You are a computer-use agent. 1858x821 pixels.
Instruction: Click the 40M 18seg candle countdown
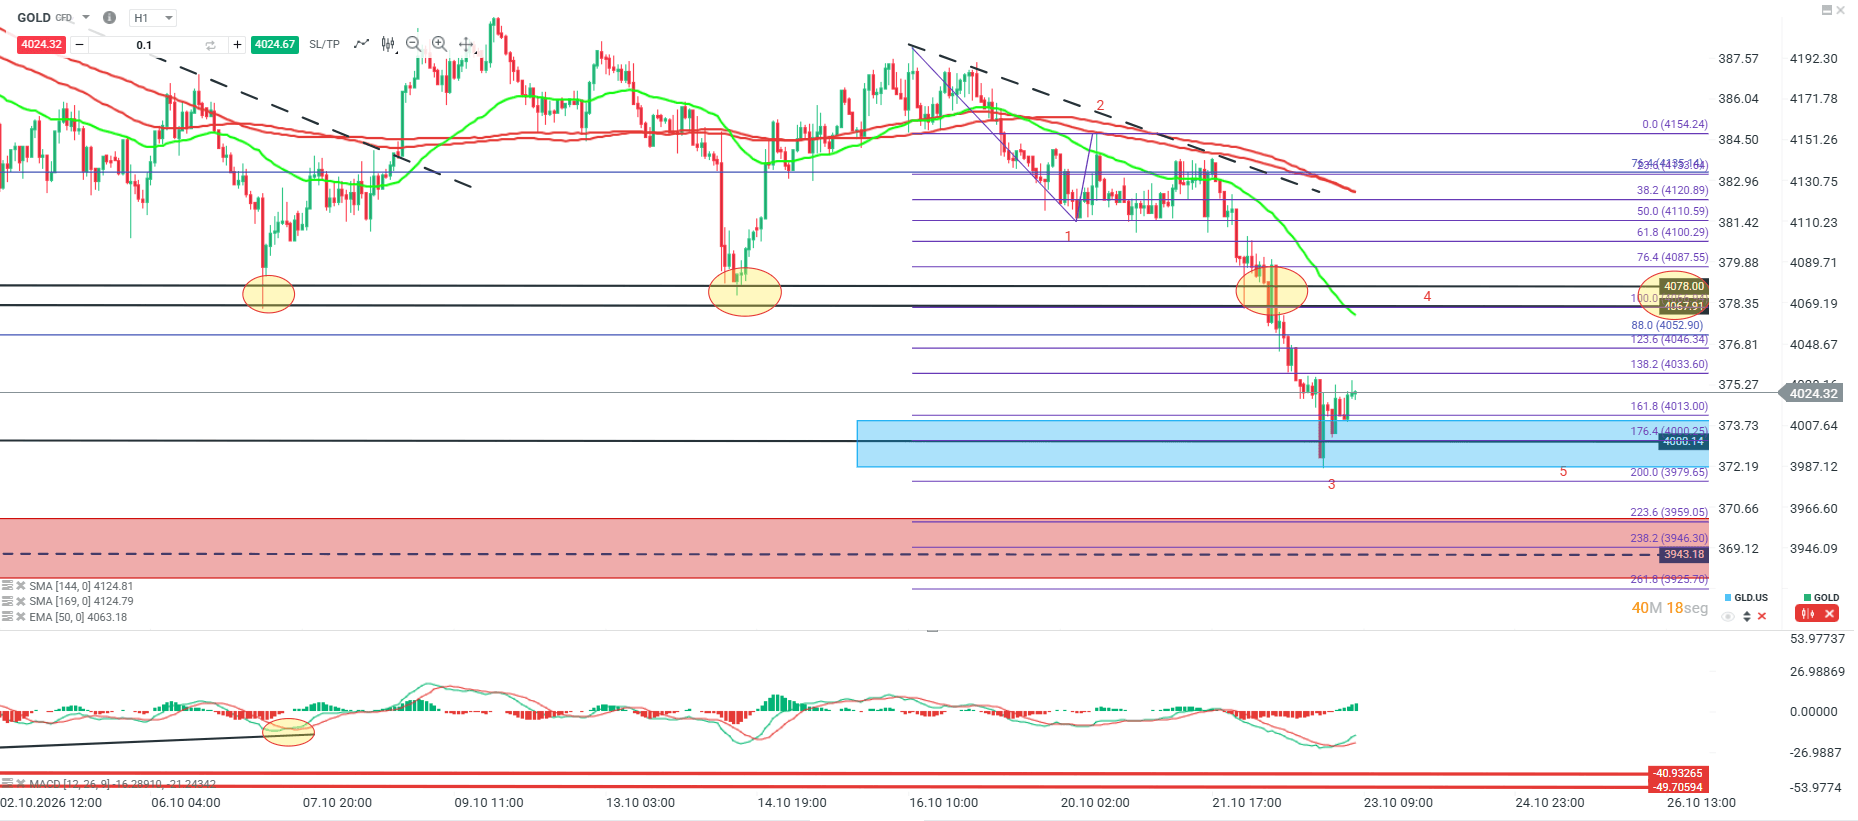(x=1670, y=608)
